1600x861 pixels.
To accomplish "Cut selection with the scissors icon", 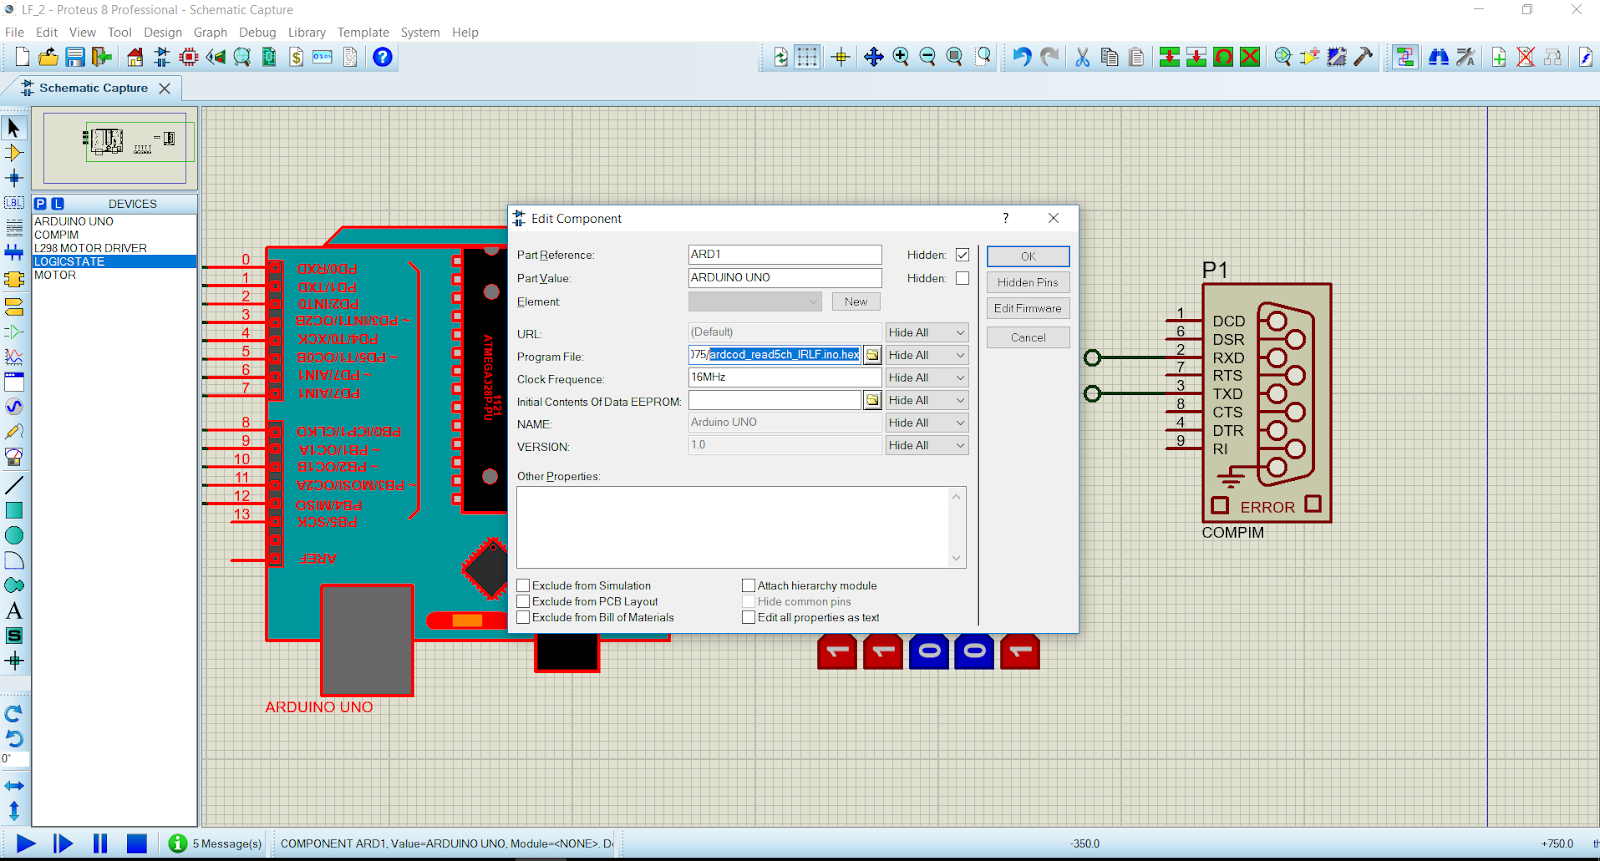I will [1082, 57].
